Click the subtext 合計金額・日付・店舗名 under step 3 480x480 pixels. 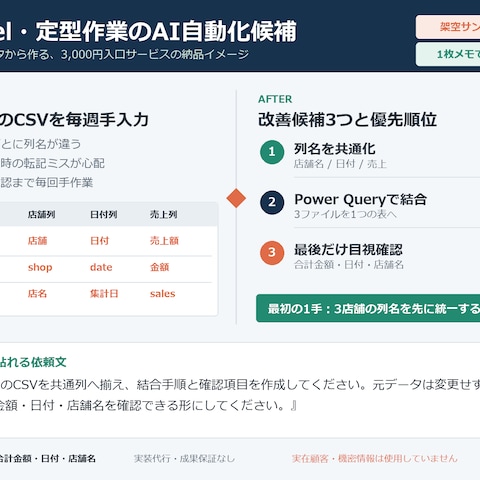(349, 265)
